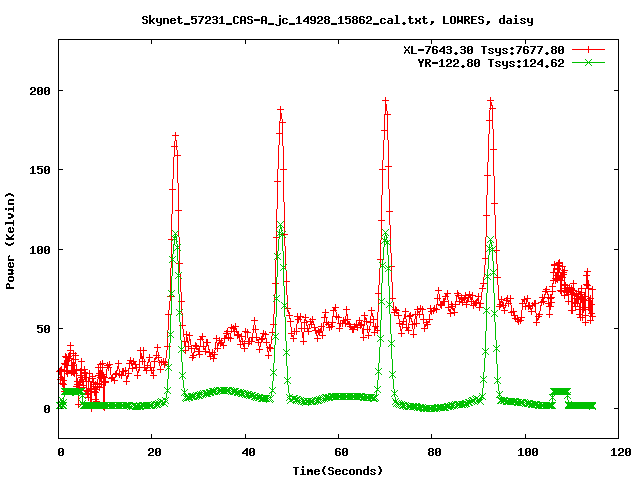Click the top of the fourth red peak near 92 seconds
Viewport: 640px width, 480px height.
coord(491,100)
